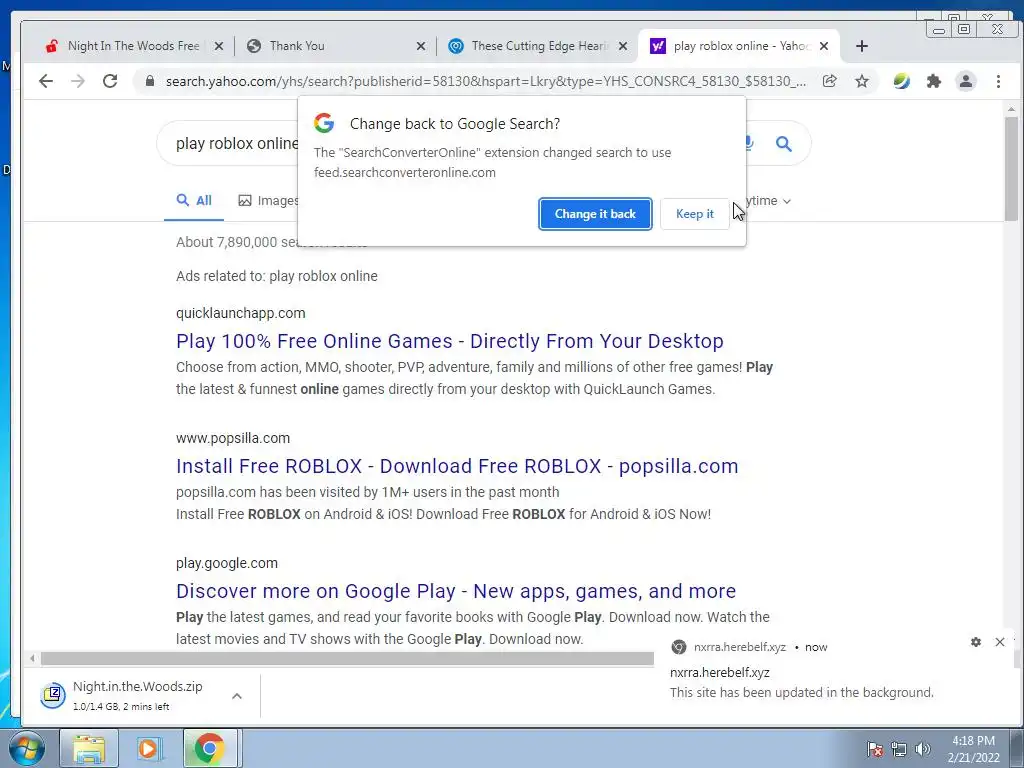
Task: Click the Yahoo search magnifier button
Action: coord(784,144)
